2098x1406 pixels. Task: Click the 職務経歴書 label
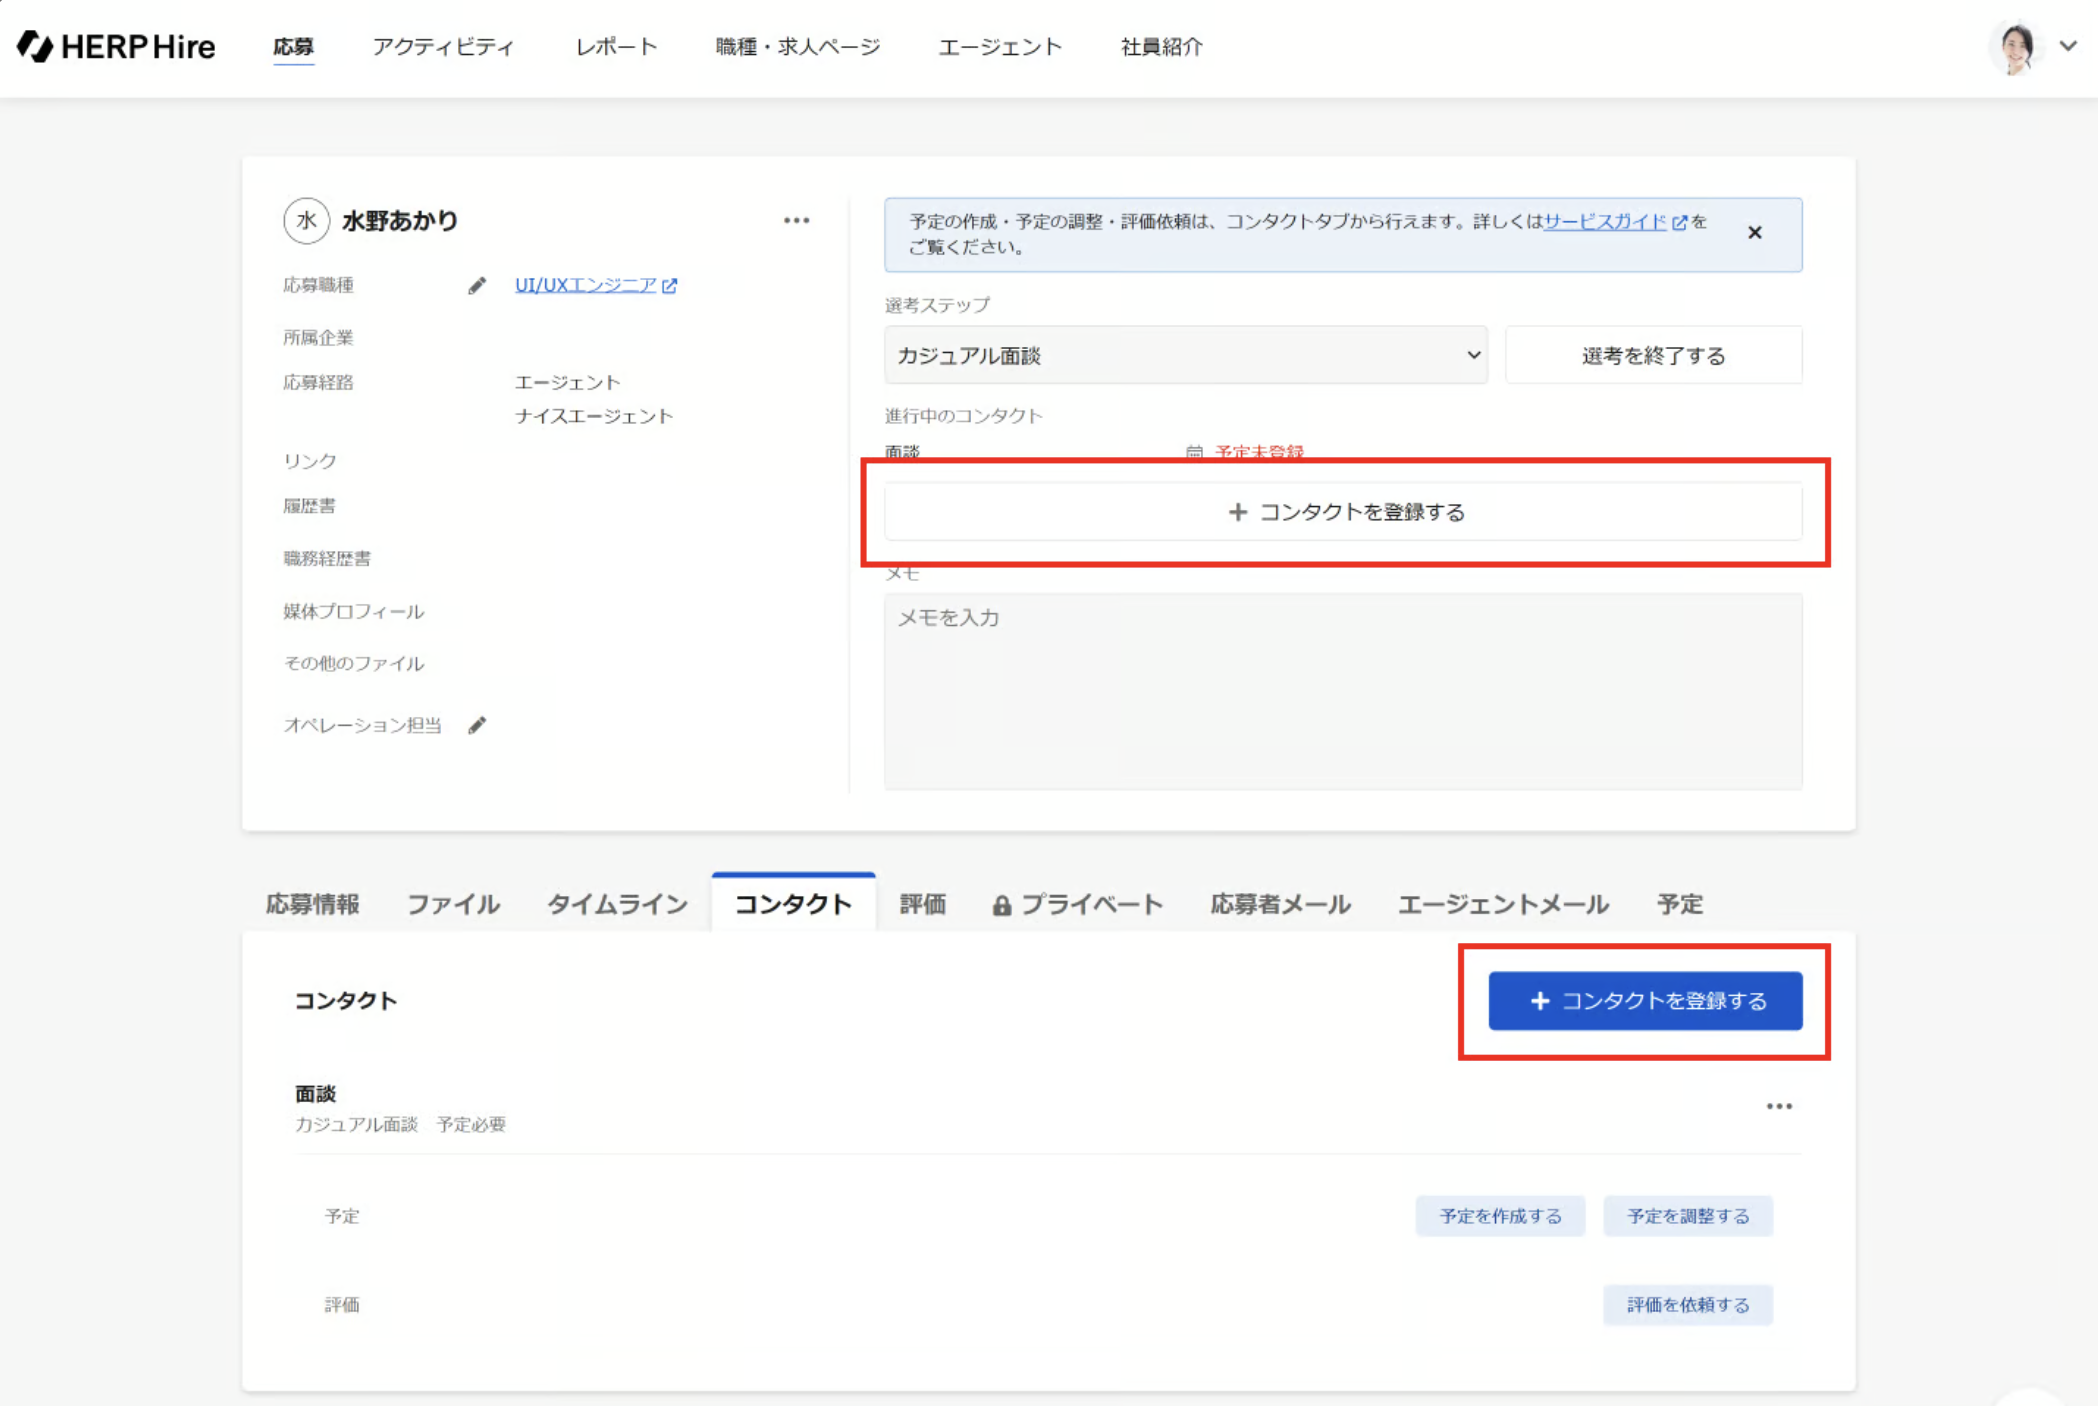(x=326, y=558)
